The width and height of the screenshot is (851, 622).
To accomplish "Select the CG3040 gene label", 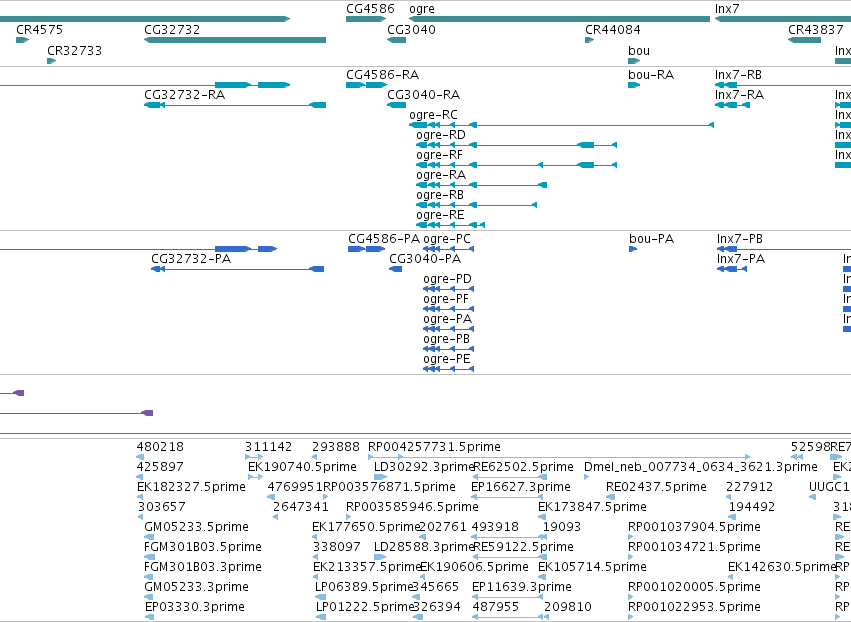I will click(411, 29).
